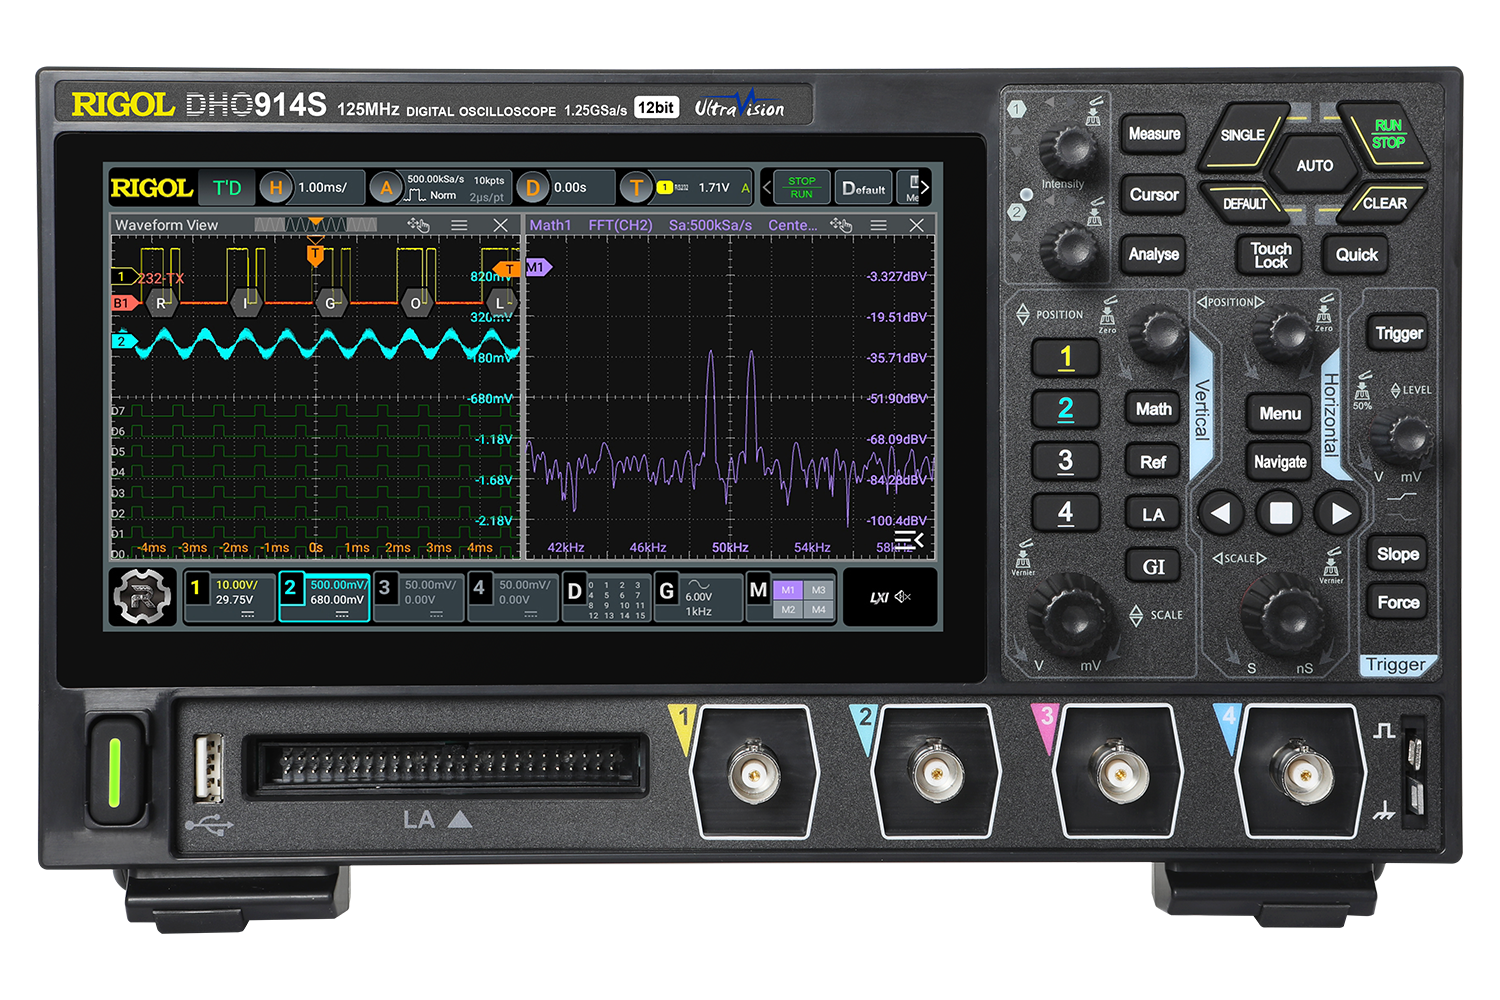This screenshot has width=1500, height=1000.
Task: Push the Measure key
Action: (1154, 134)
